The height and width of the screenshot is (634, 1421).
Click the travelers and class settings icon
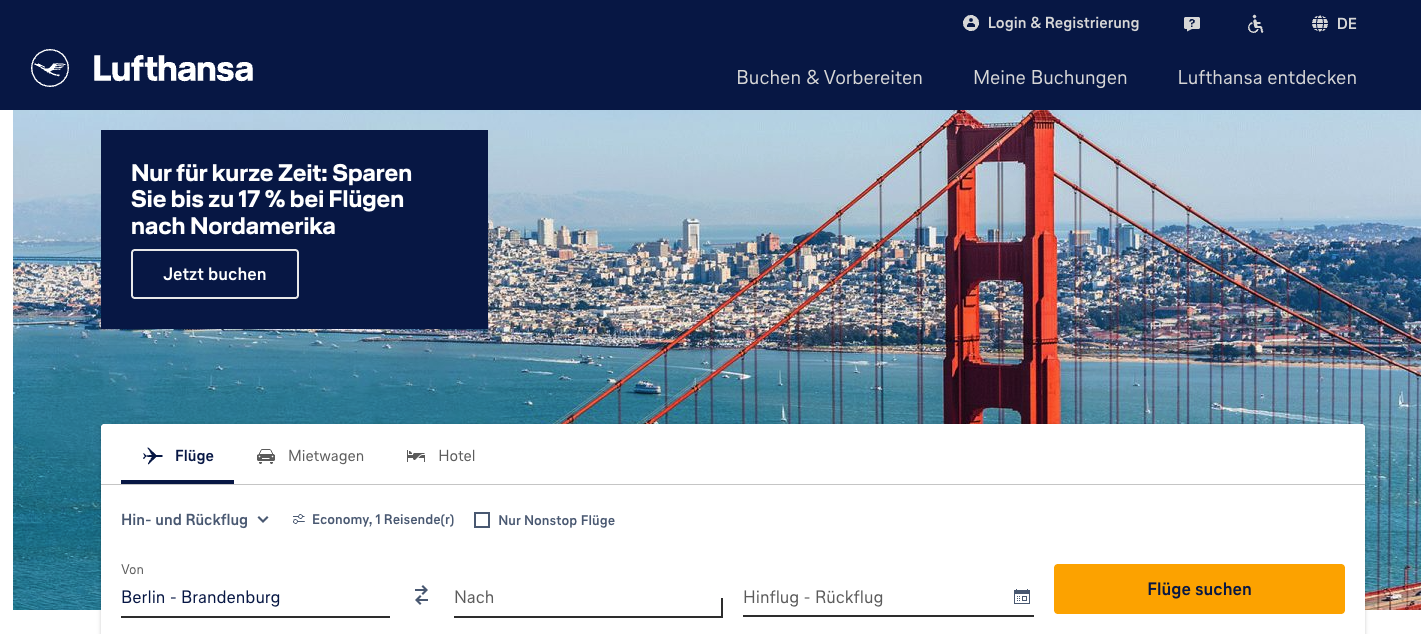click(298, 520)
